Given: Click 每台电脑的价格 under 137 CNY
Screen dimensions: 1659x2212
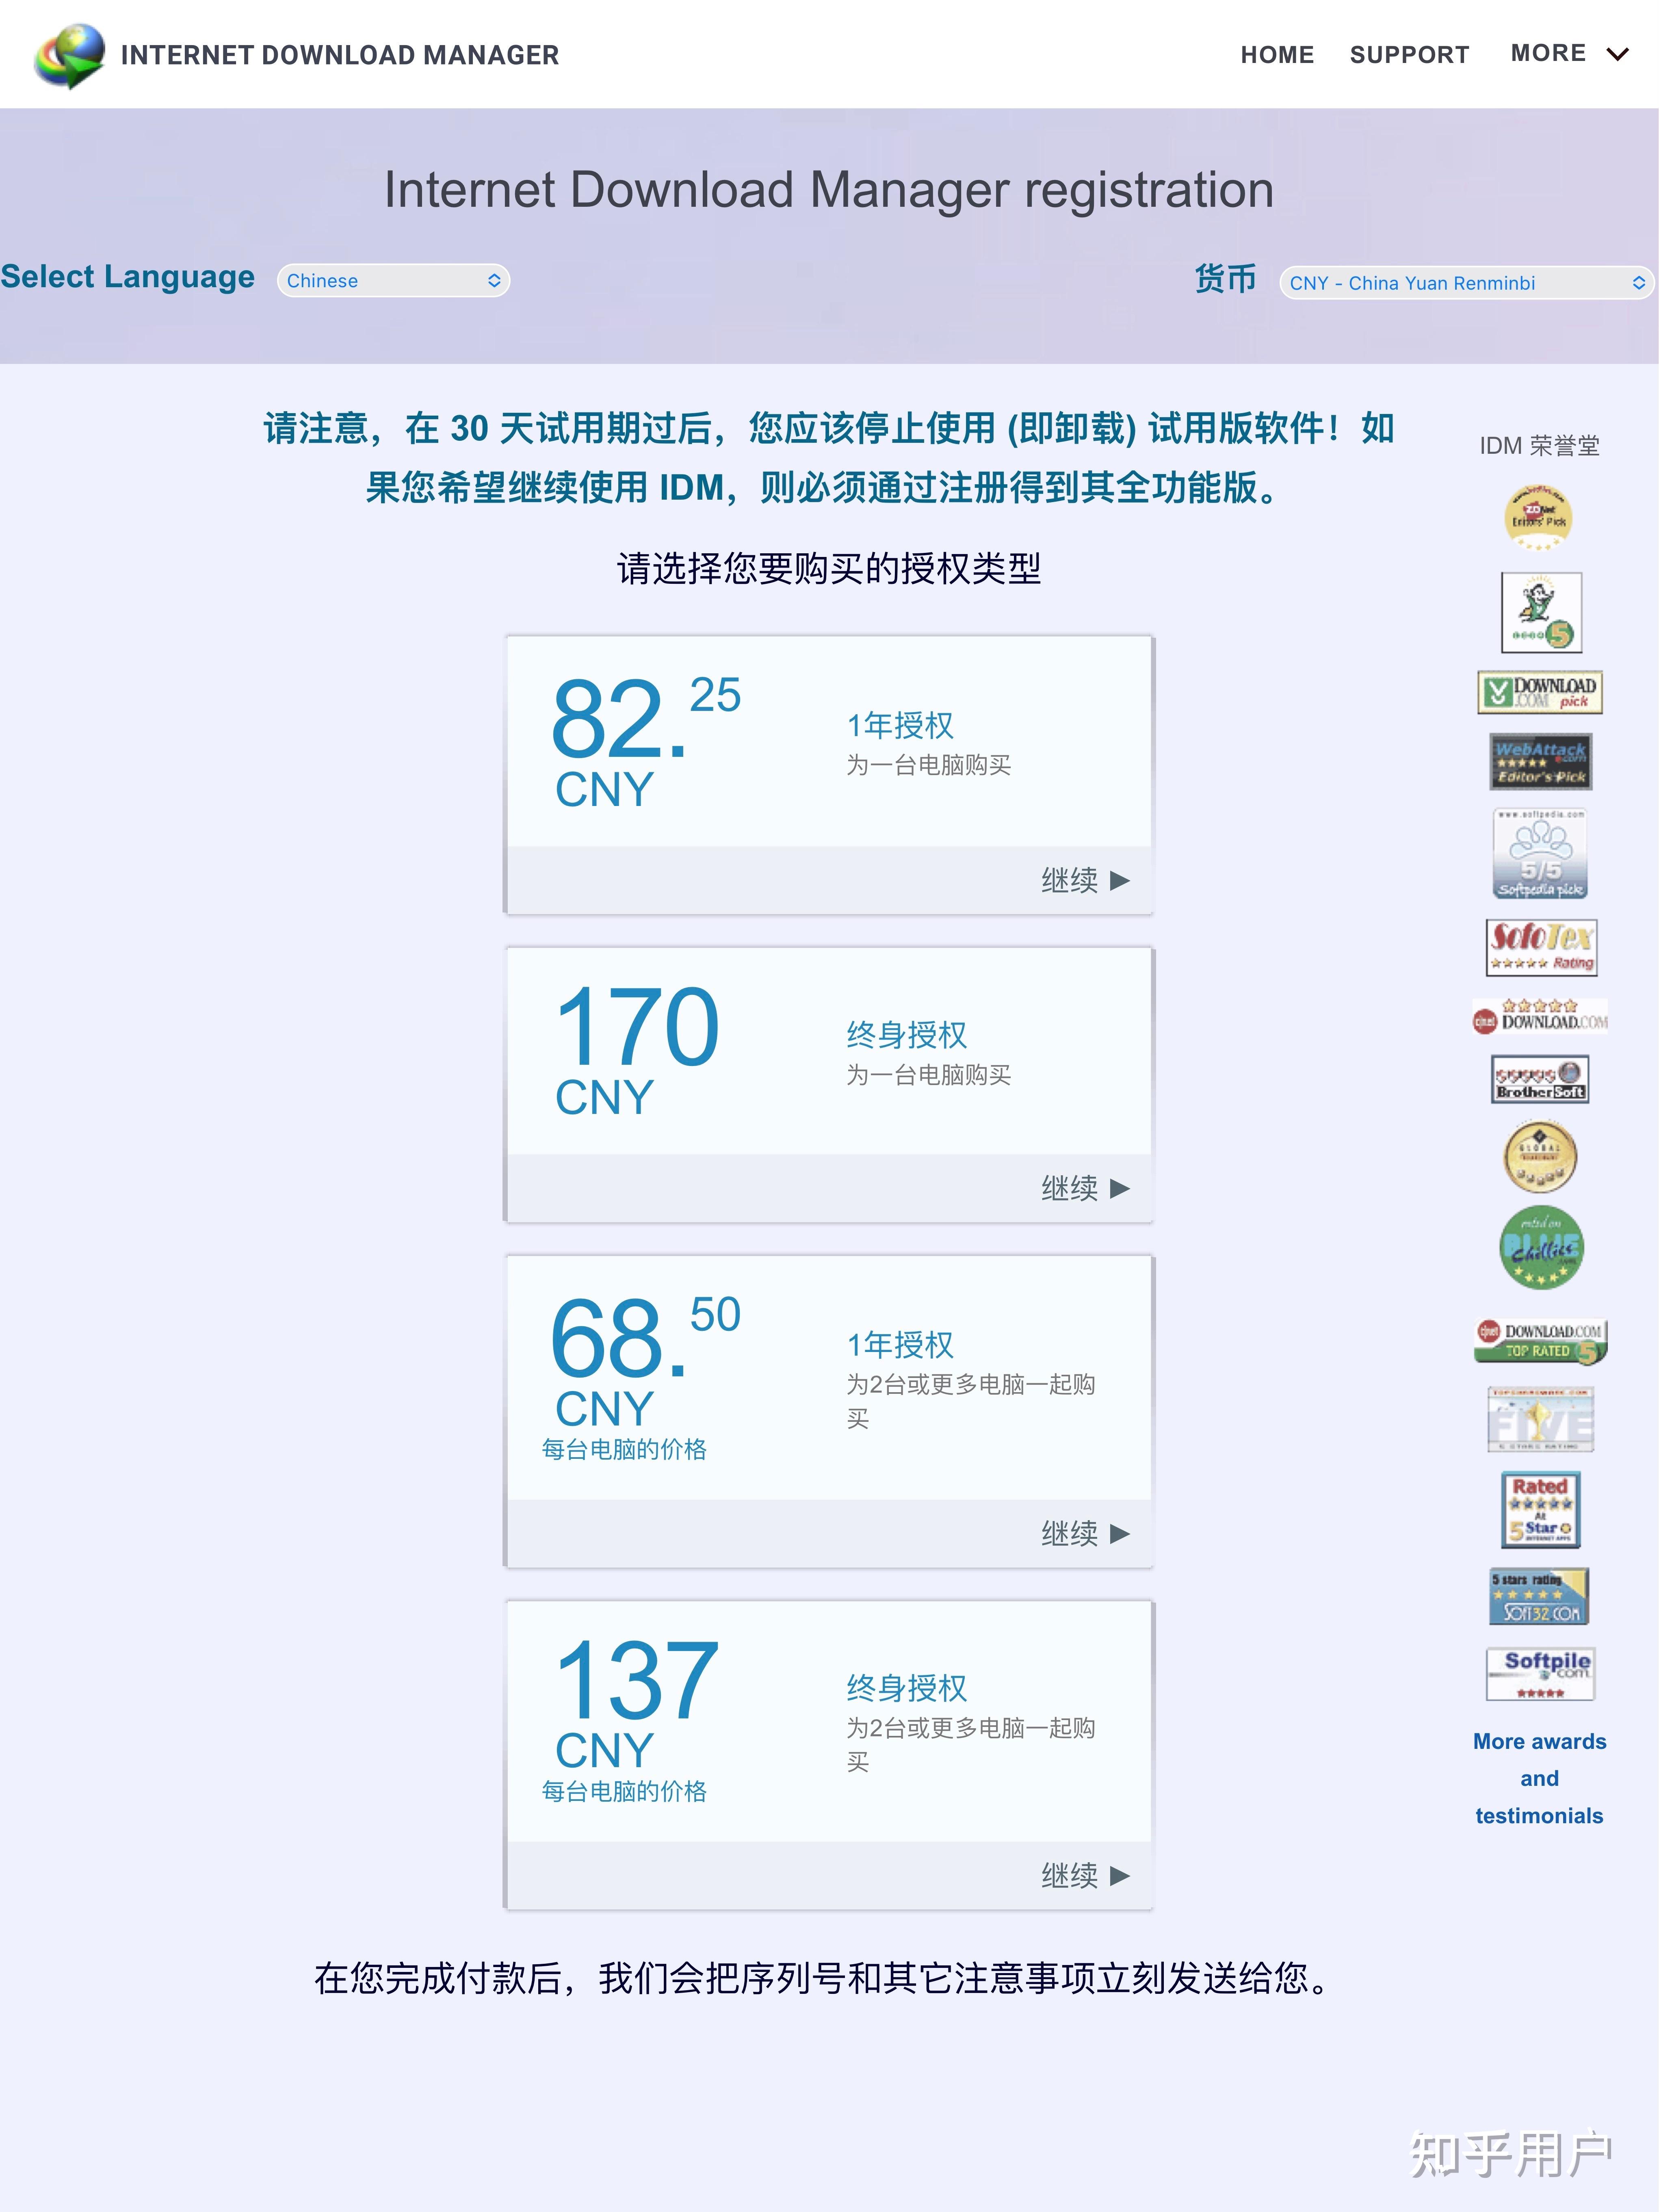Looking at the screenshot, I should click(x=624, y=1791).
